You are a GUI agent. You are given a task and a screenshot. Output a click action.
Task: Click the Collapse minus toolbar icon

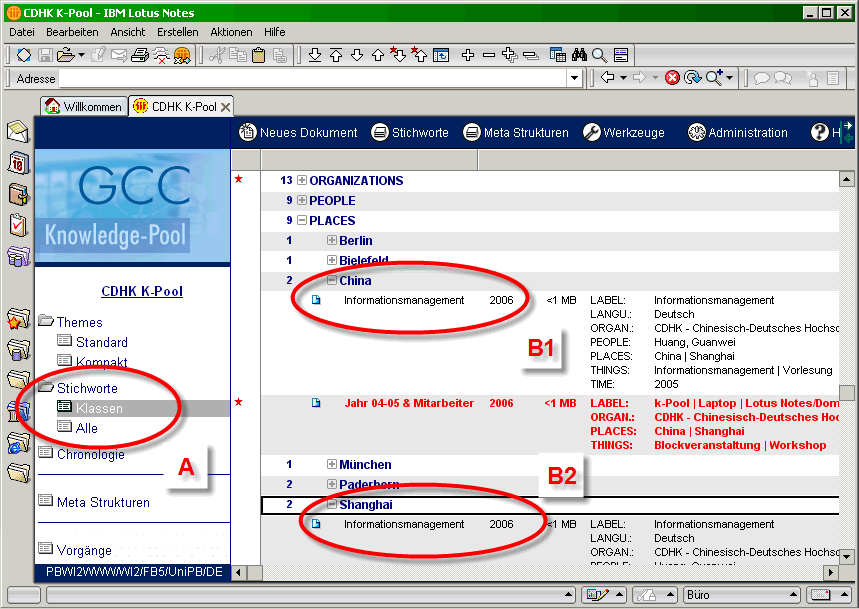tap(489, 55)
